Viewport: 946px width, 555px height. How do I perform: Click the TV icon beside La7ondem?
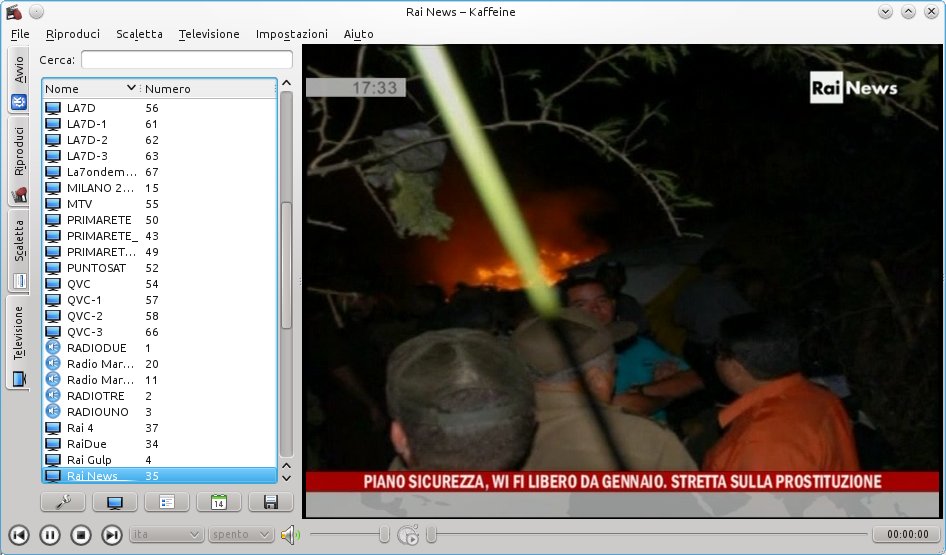53,172
